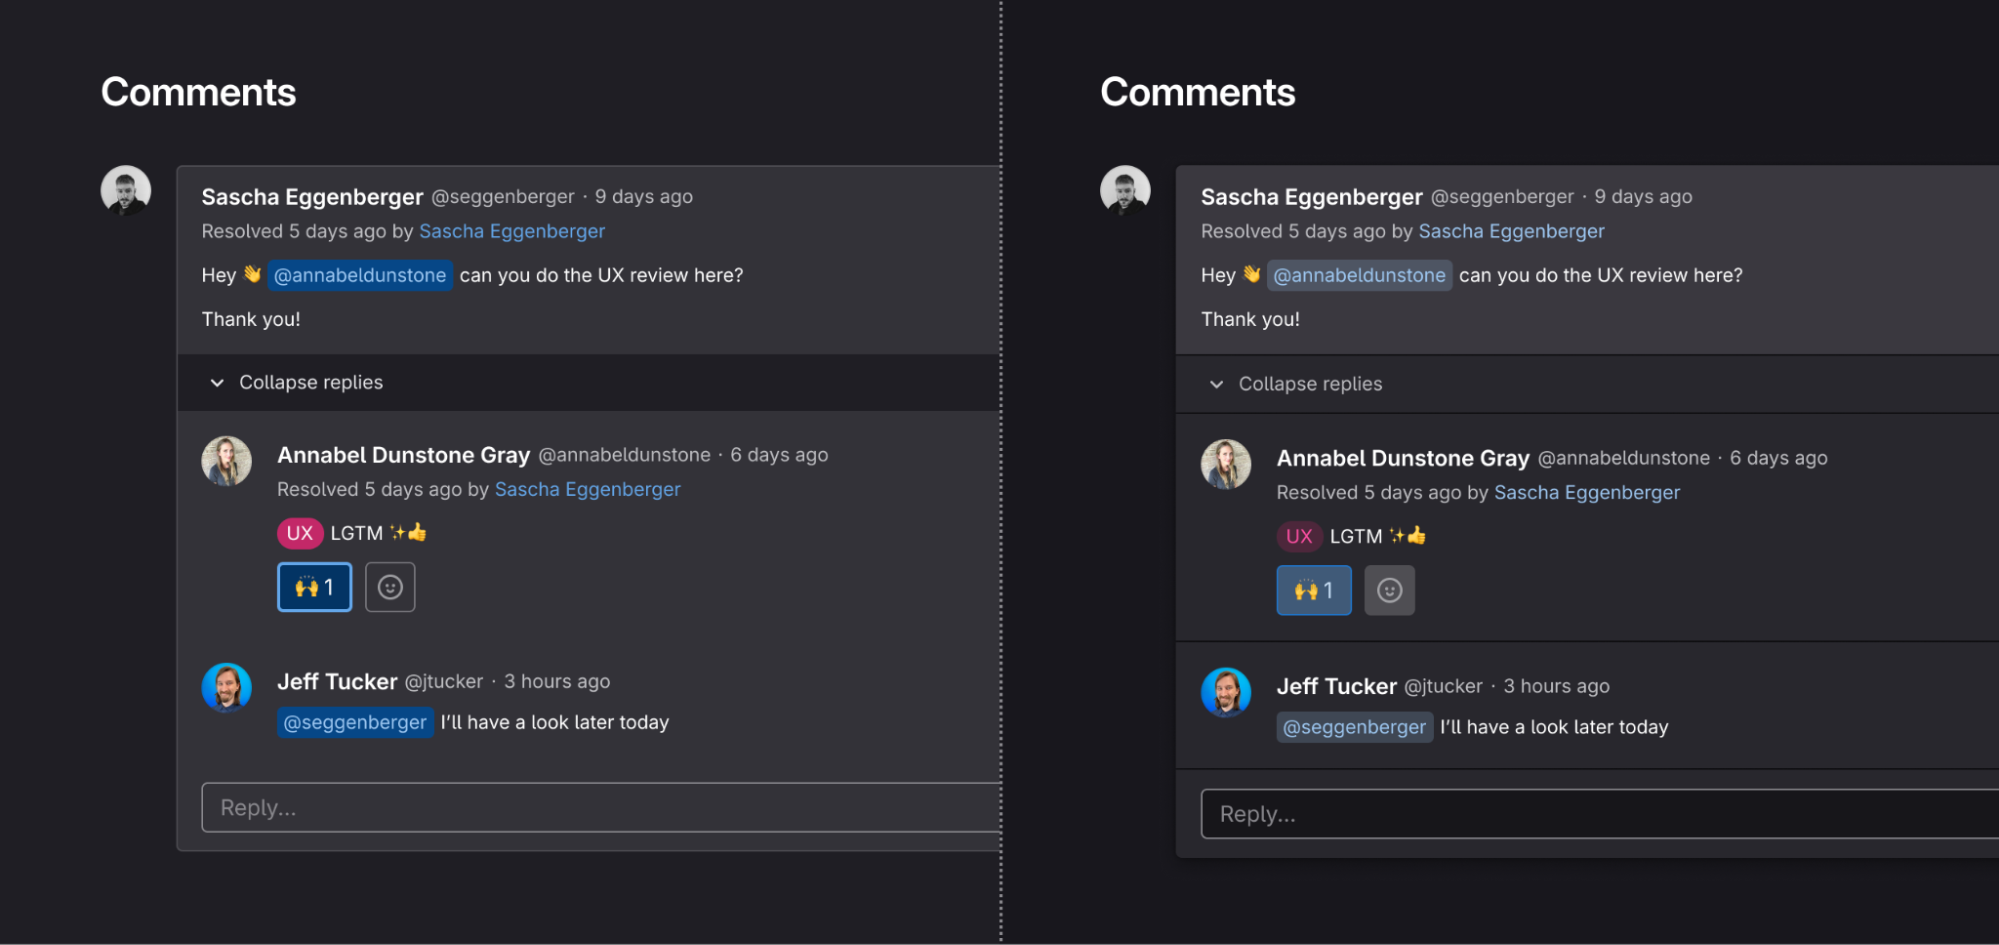Click Jeff Tucker's profile avatar
Screen dimensions: 1999x945
coord(227,688)
